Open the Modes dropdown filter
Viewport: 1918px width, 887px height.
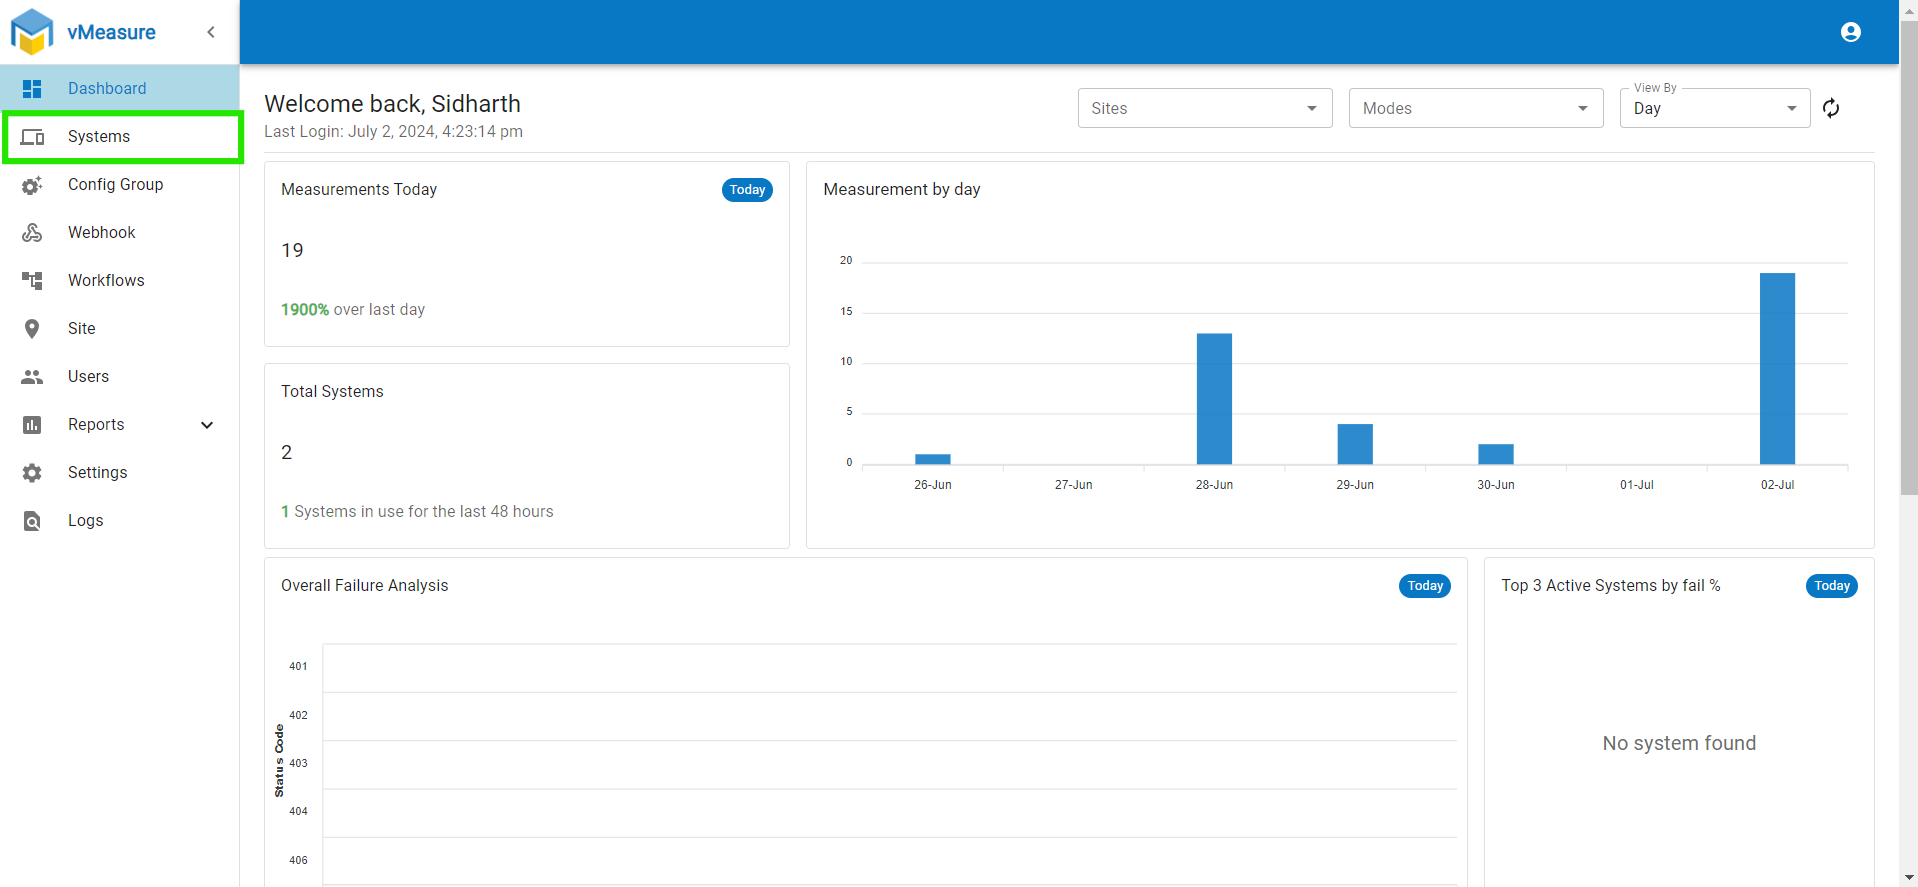tap(1476, 108)
